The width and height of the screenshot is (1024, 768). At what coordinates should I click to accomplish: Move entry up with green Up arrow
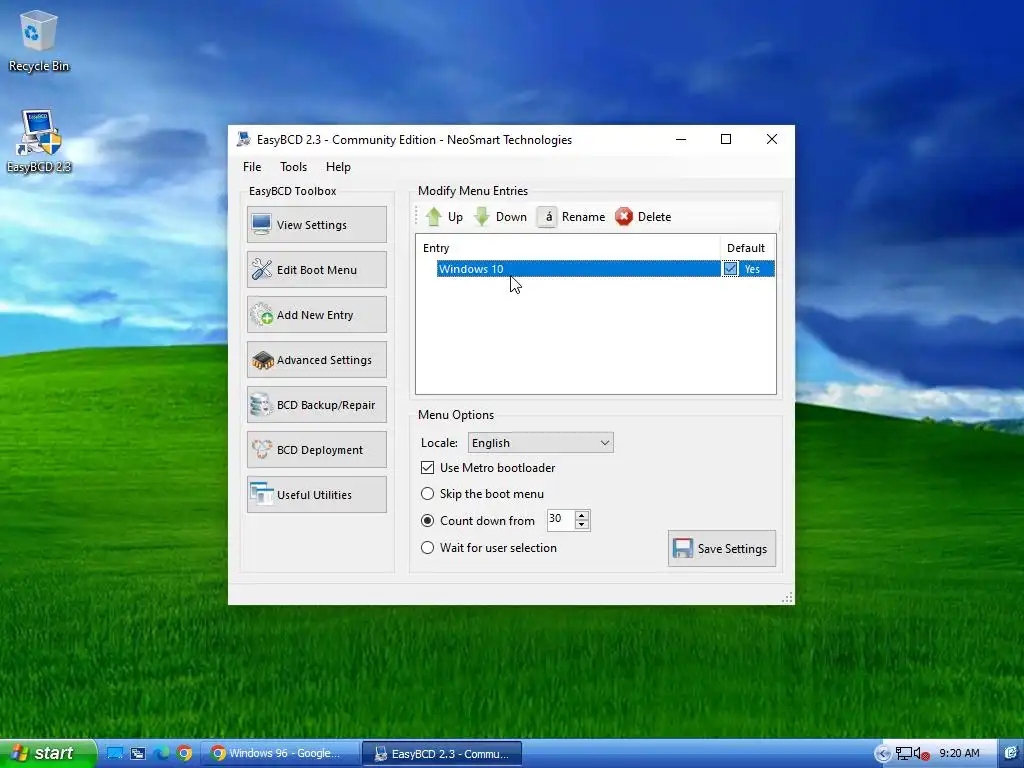click(x=444, y=217)
